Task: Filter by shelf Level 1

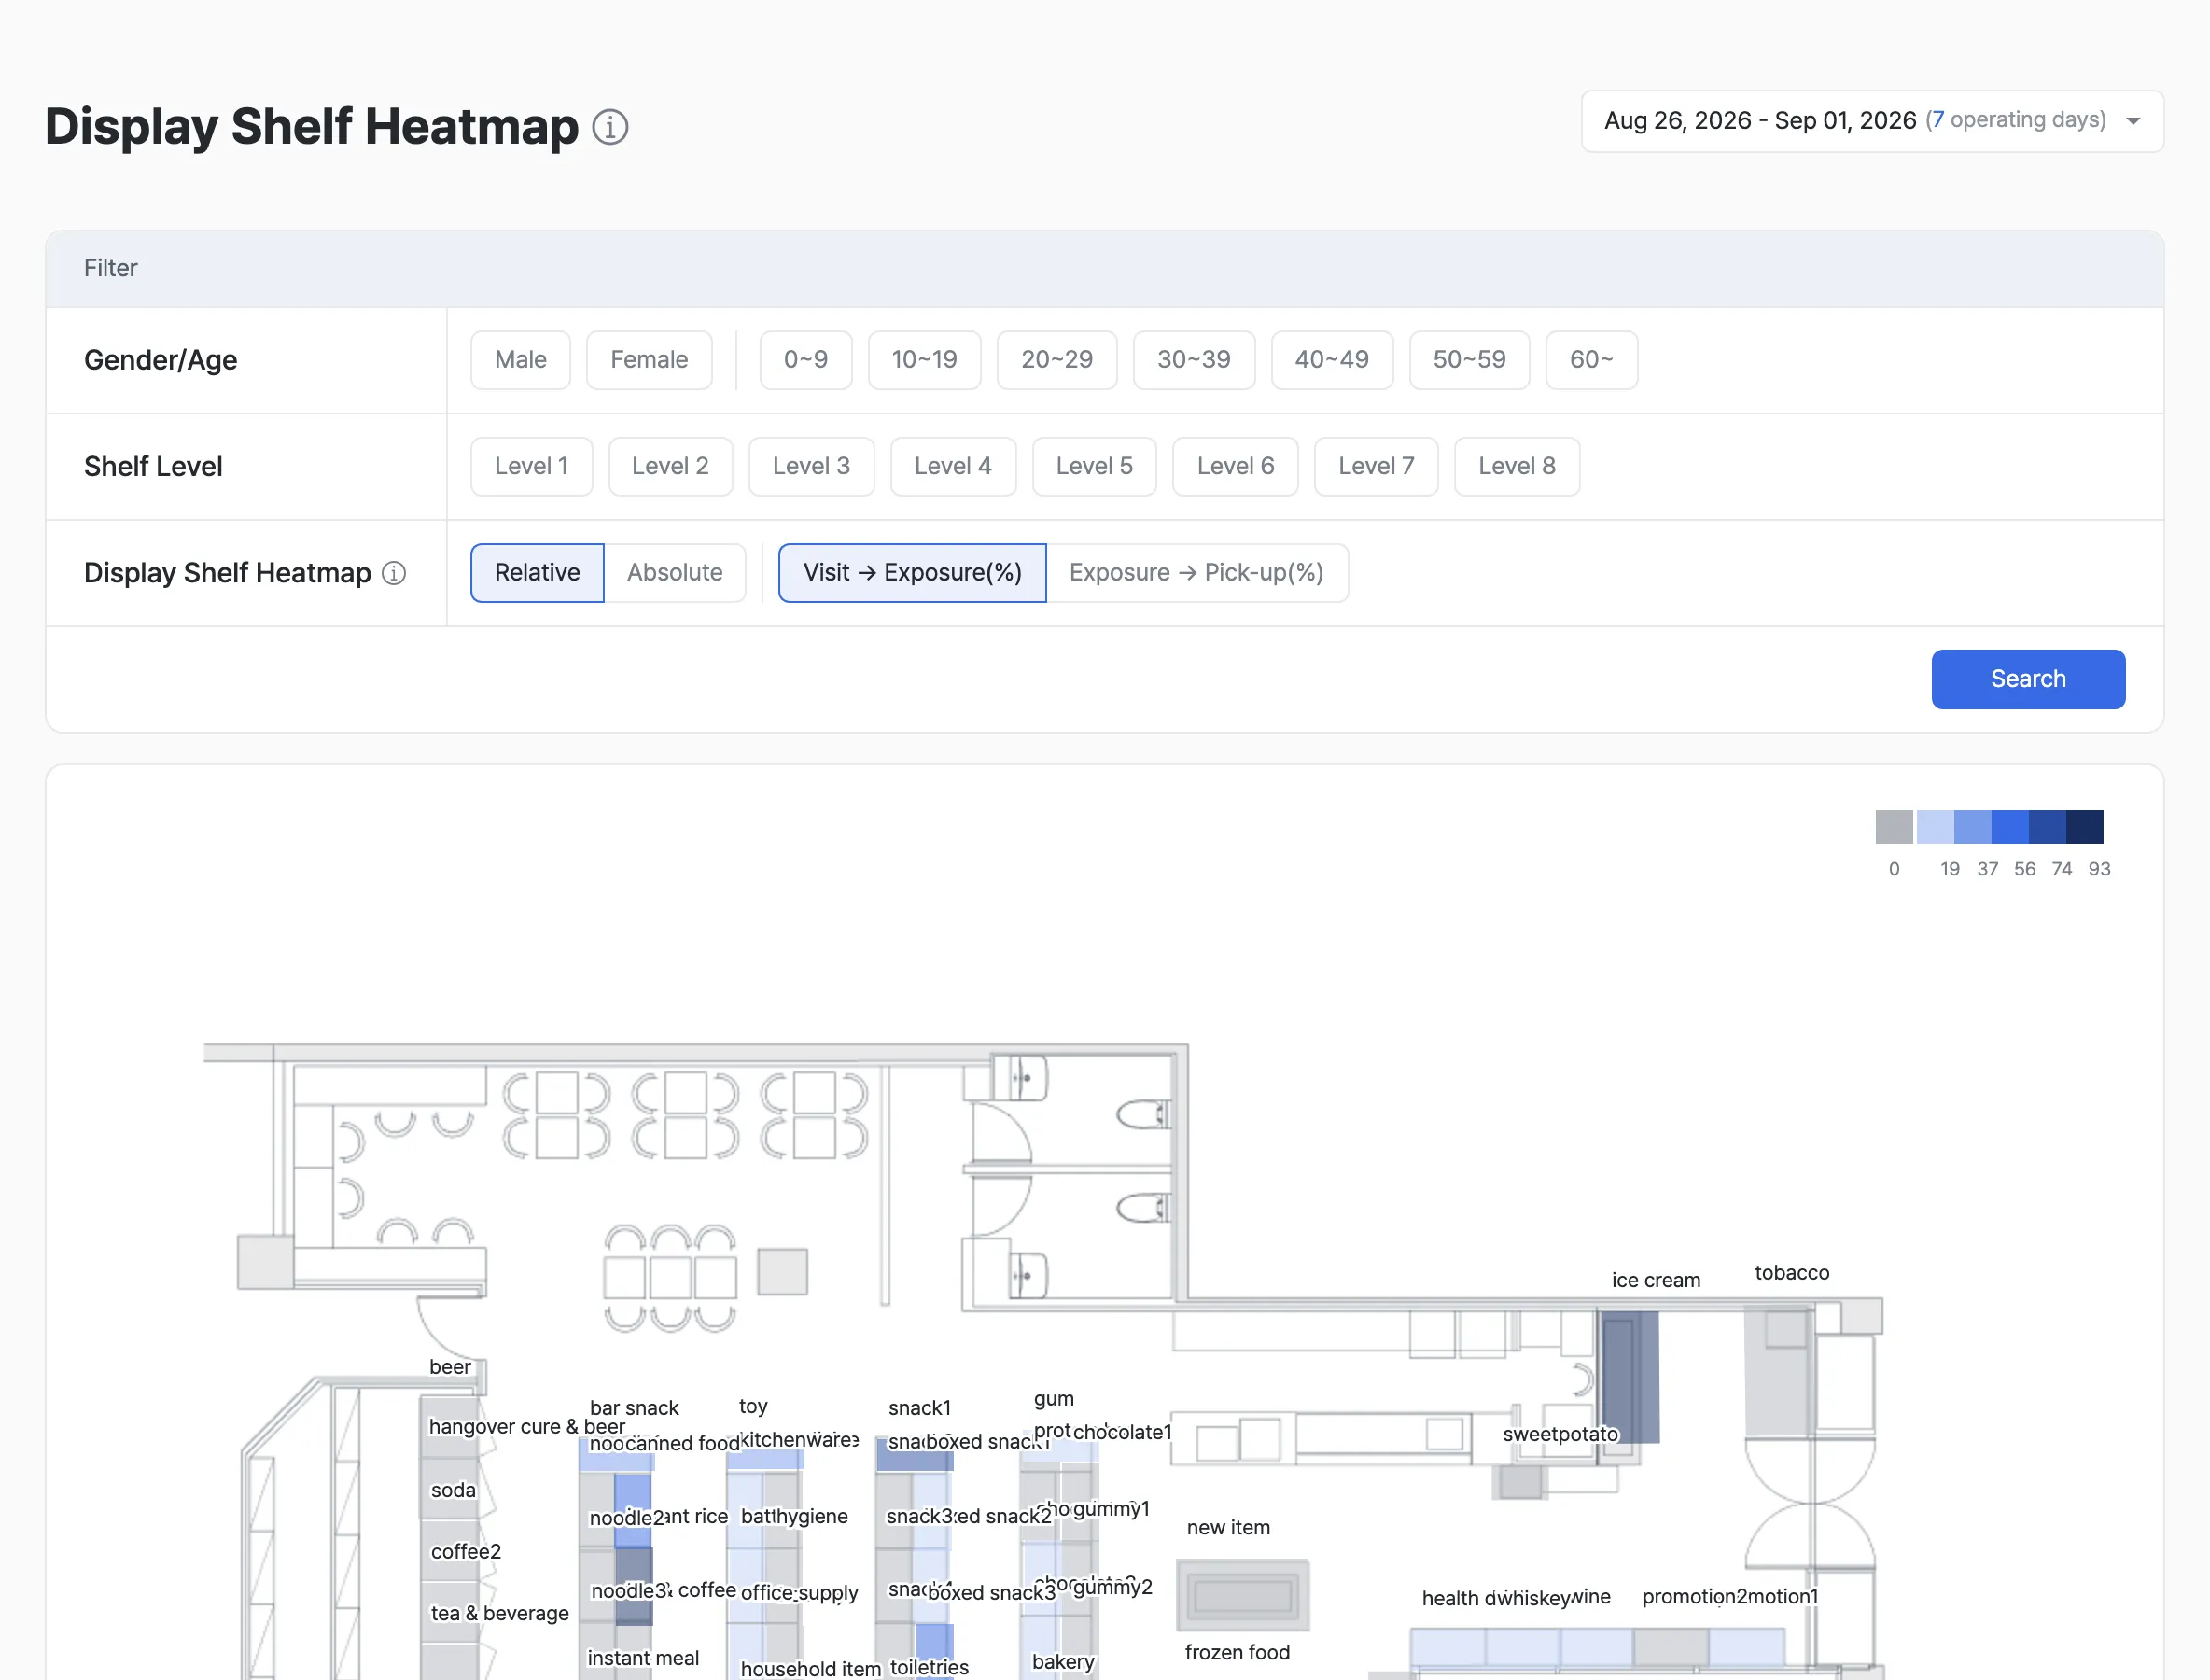Action: 531,467
